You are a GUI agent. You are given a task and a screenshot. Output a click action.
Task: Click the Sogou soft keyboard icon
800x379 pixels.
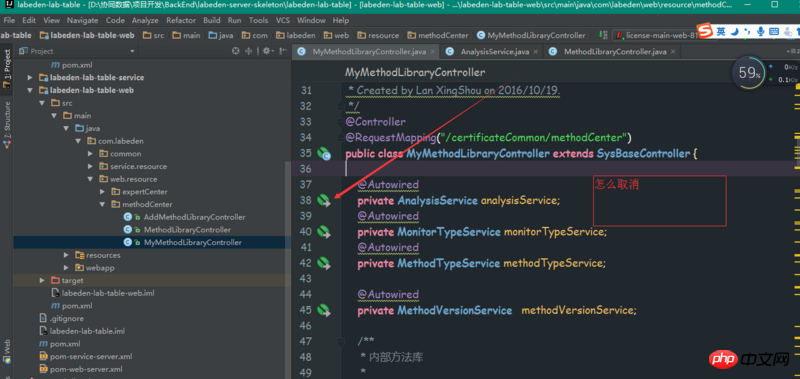click(774, 31)
